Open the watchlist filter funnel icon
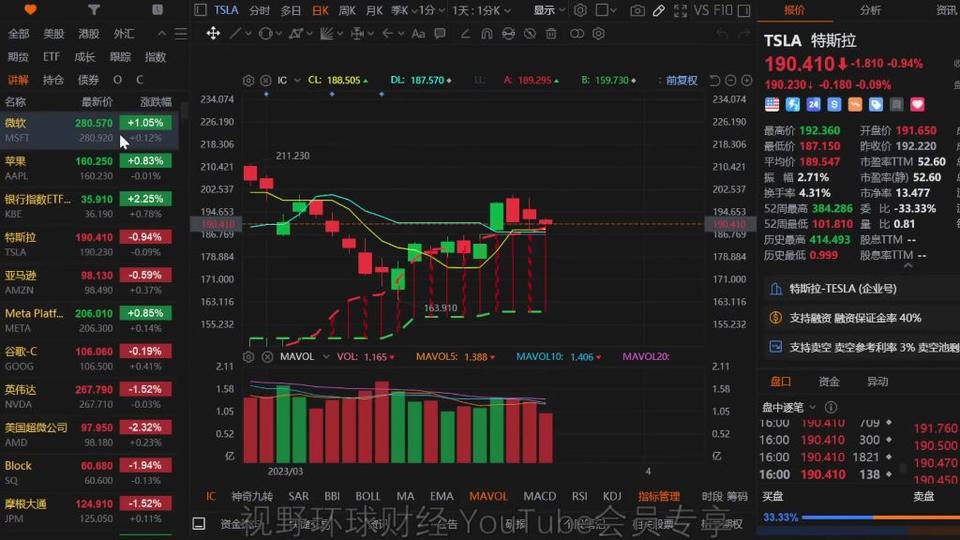960x540 pixels. (x=94, y=10)
